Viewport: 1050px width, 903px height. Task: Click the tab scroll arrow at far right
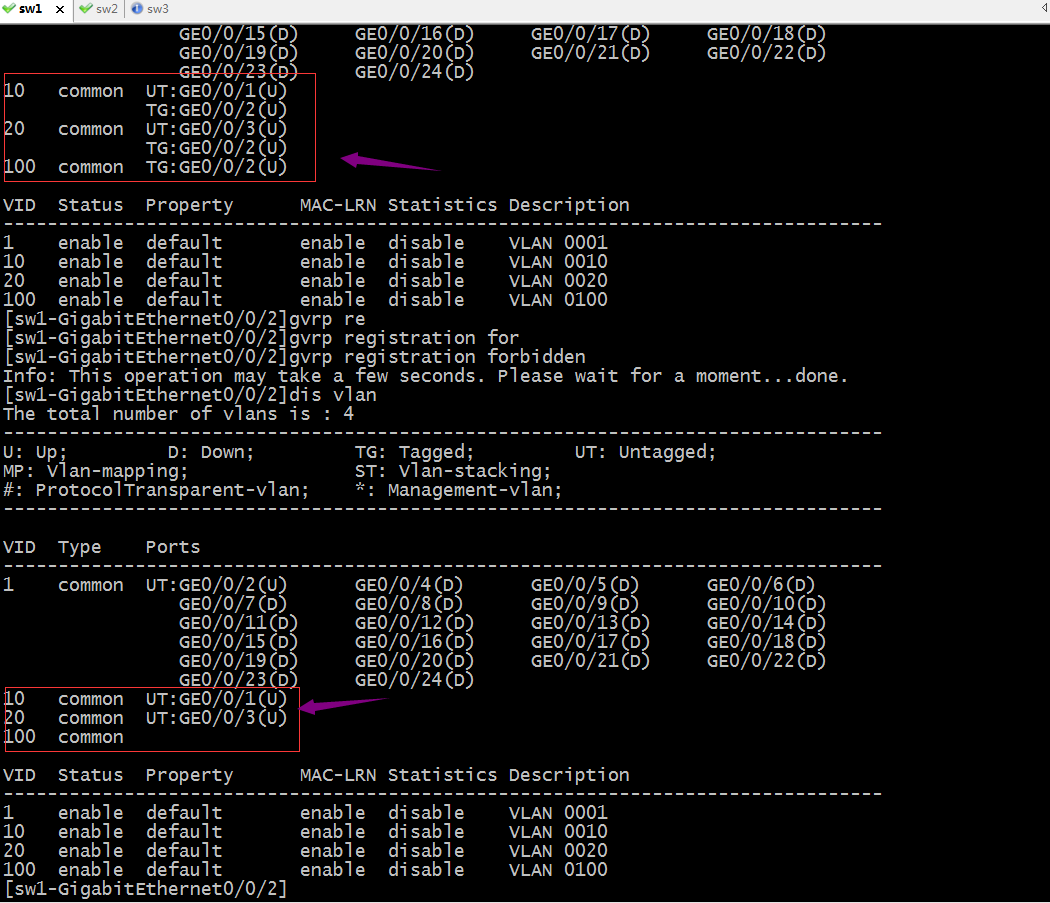pos(1045,8)
